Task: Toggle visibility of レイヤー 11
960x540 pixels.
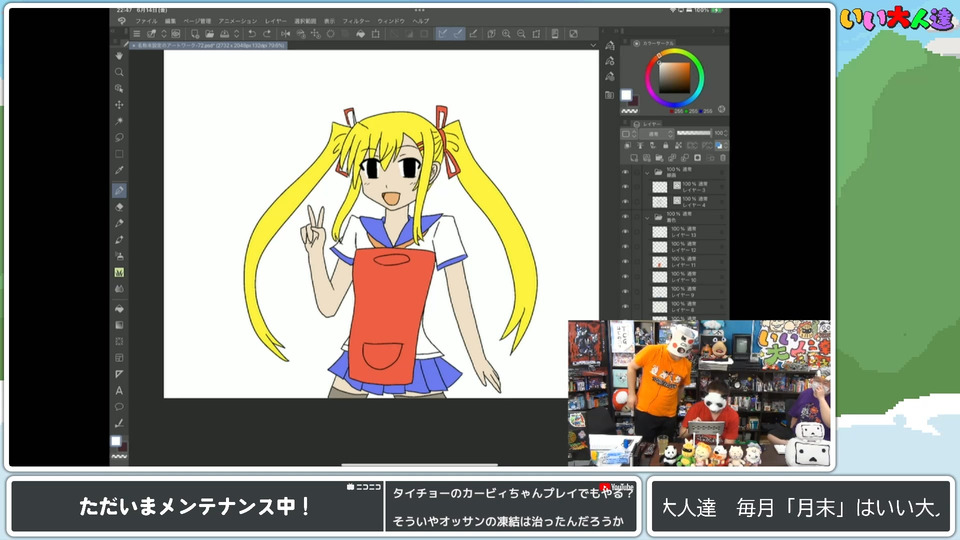Action: 625,260
